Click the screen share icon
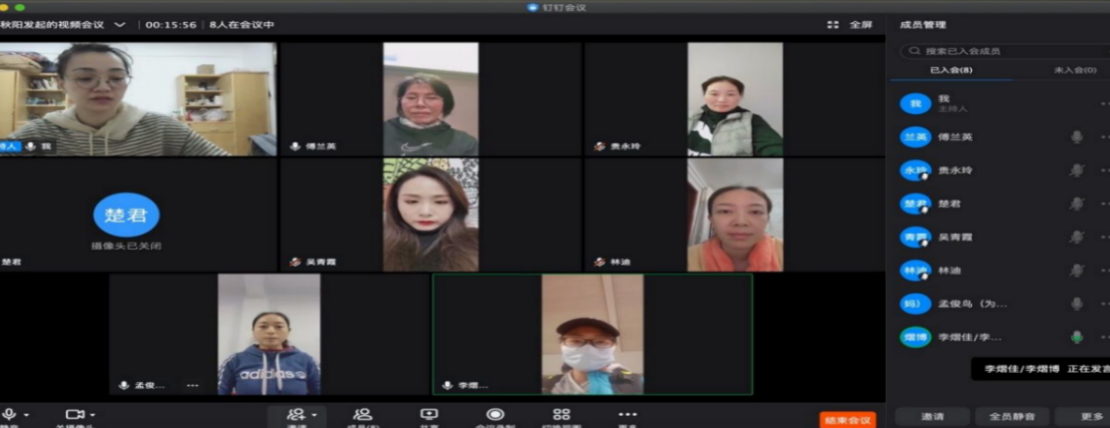1110x428 pixels. point(429,414)
